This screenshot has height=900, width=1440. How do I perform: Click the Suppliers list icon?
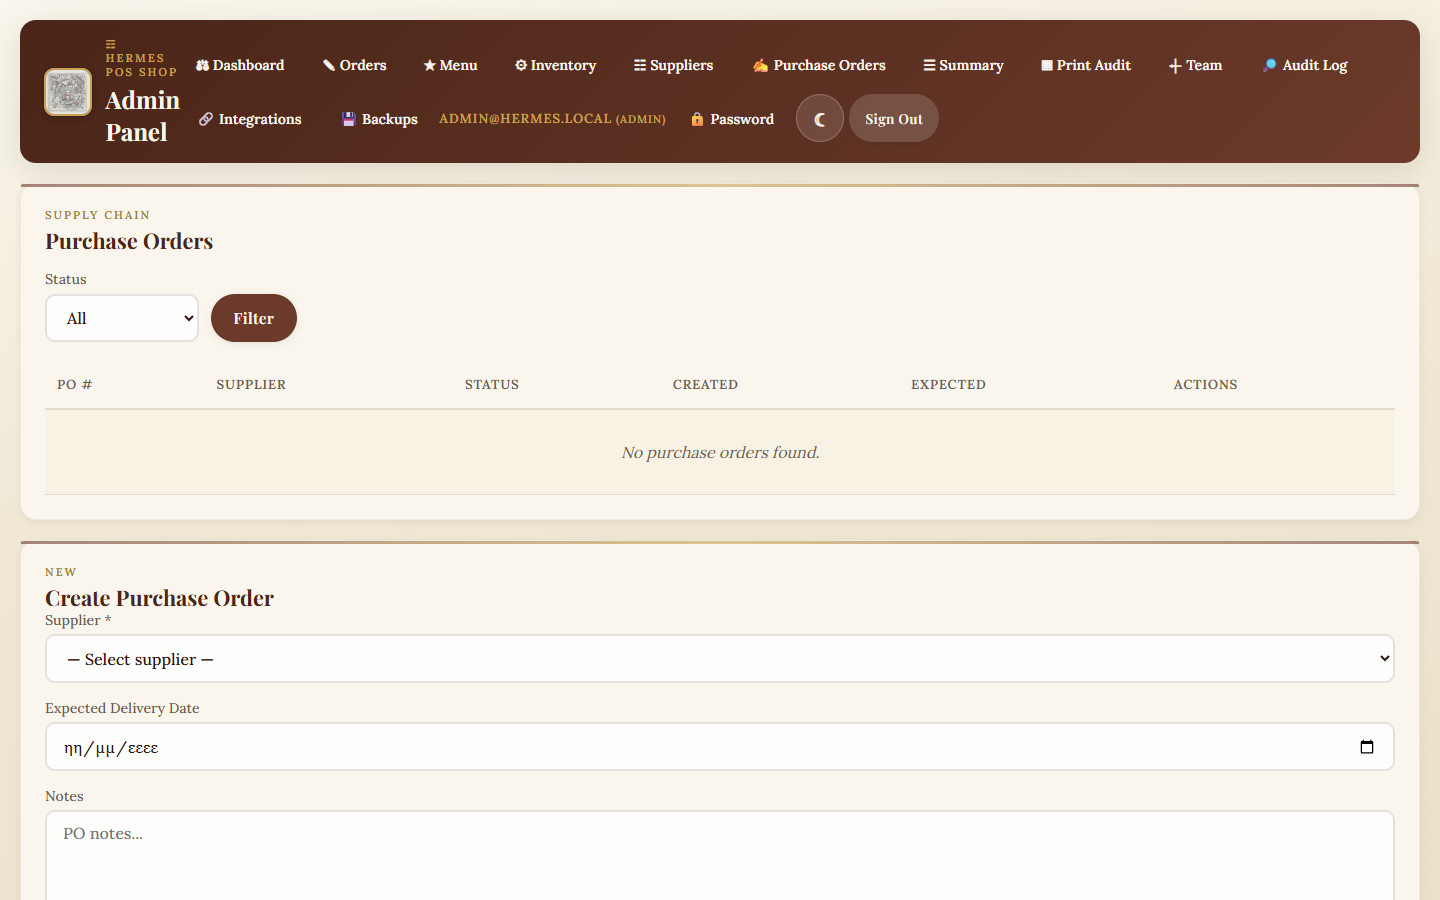click(x=638, y=64)
